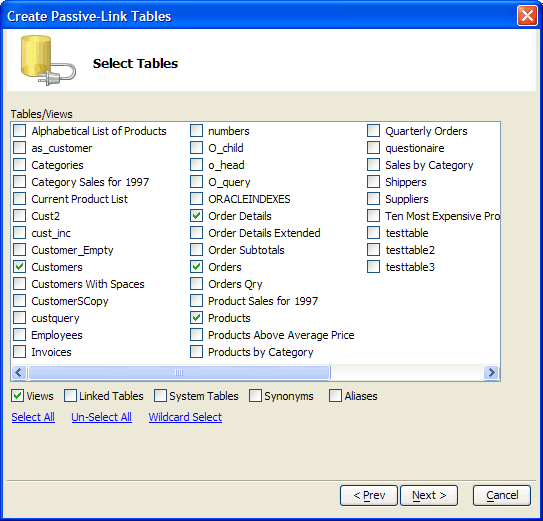Enable the System Tables filter
Viewport: 543px width, 521px height.
(160, 396)
